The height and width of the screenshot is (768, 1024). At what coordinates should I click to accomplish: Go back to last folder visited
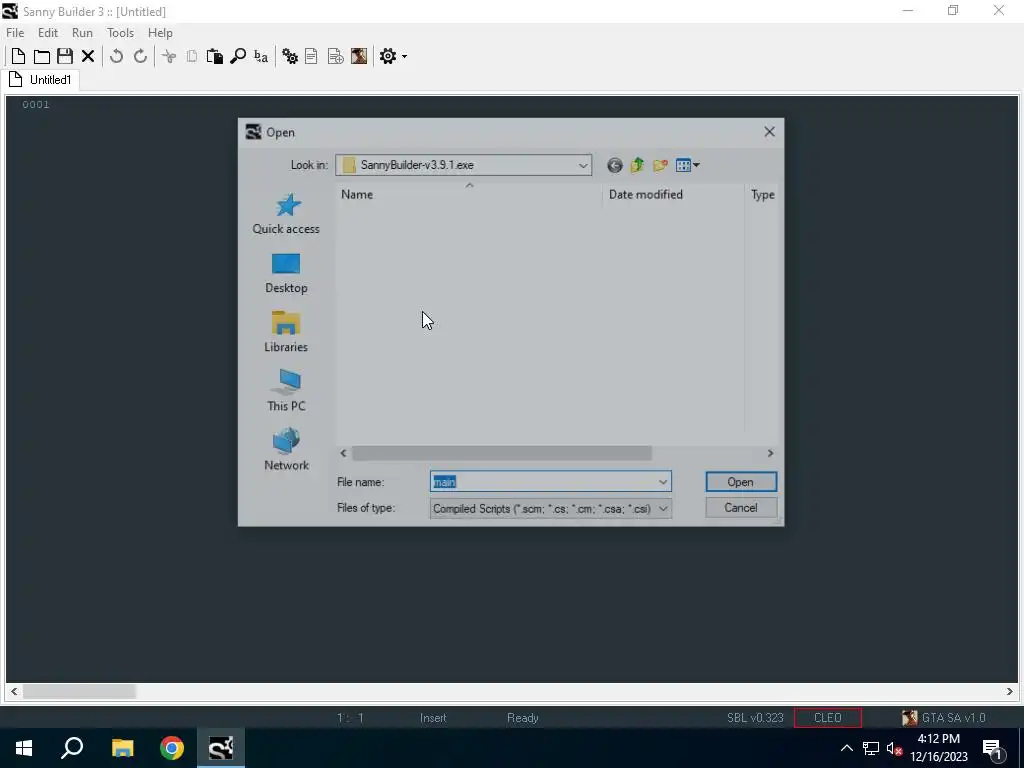click(x=615, y=165)
